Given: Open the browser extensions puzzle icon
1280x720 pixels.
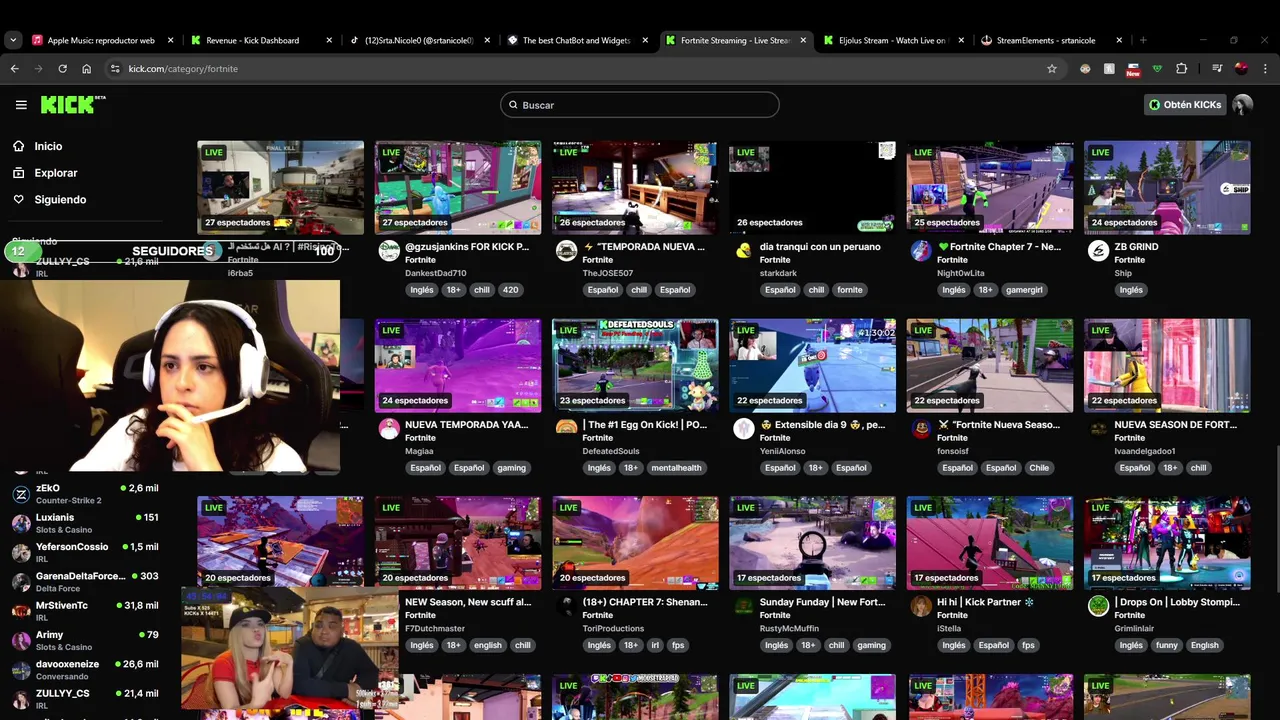Looking at the screenshot, I should pyautogui.click(x=1181, y=69).
